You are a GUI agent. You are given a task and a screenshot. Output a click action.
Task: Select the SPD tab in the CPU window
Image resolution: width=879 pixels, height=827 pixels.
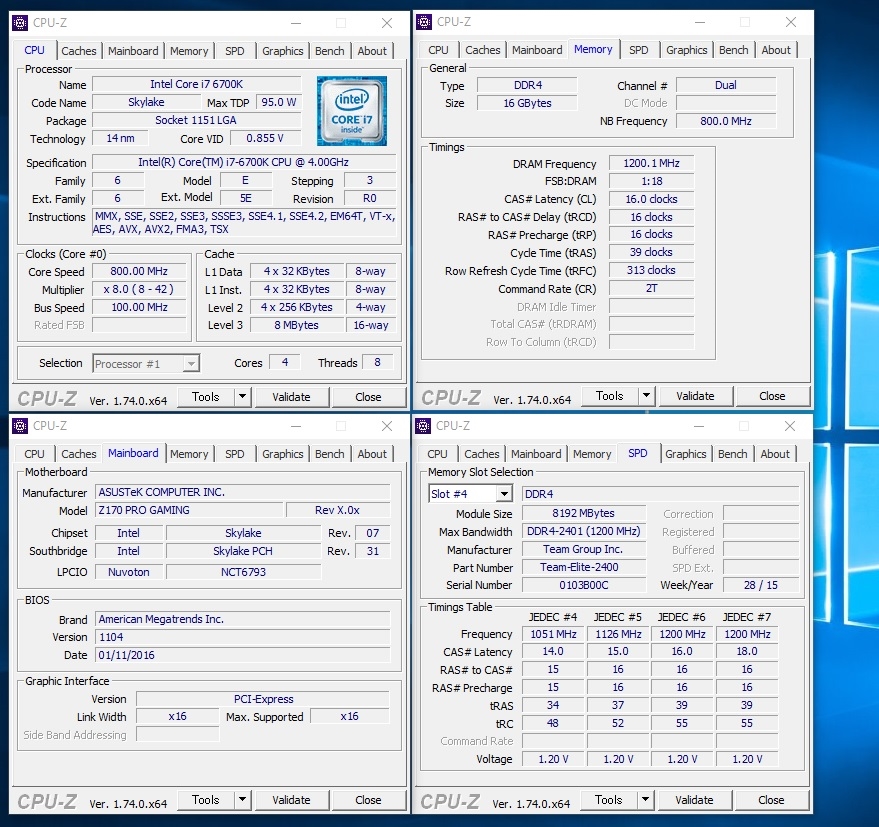click(234, 50)
